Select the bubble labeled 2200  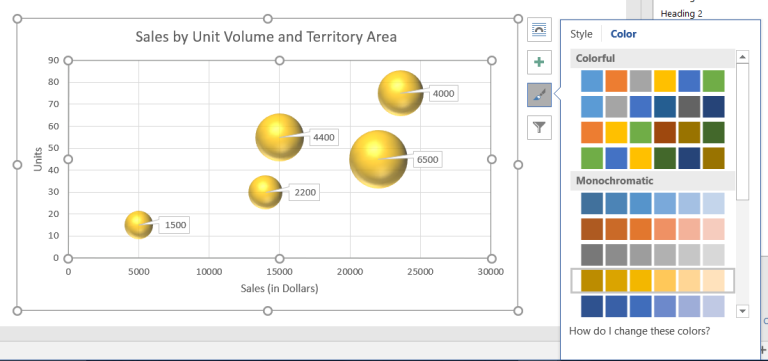tap(265, 192)
